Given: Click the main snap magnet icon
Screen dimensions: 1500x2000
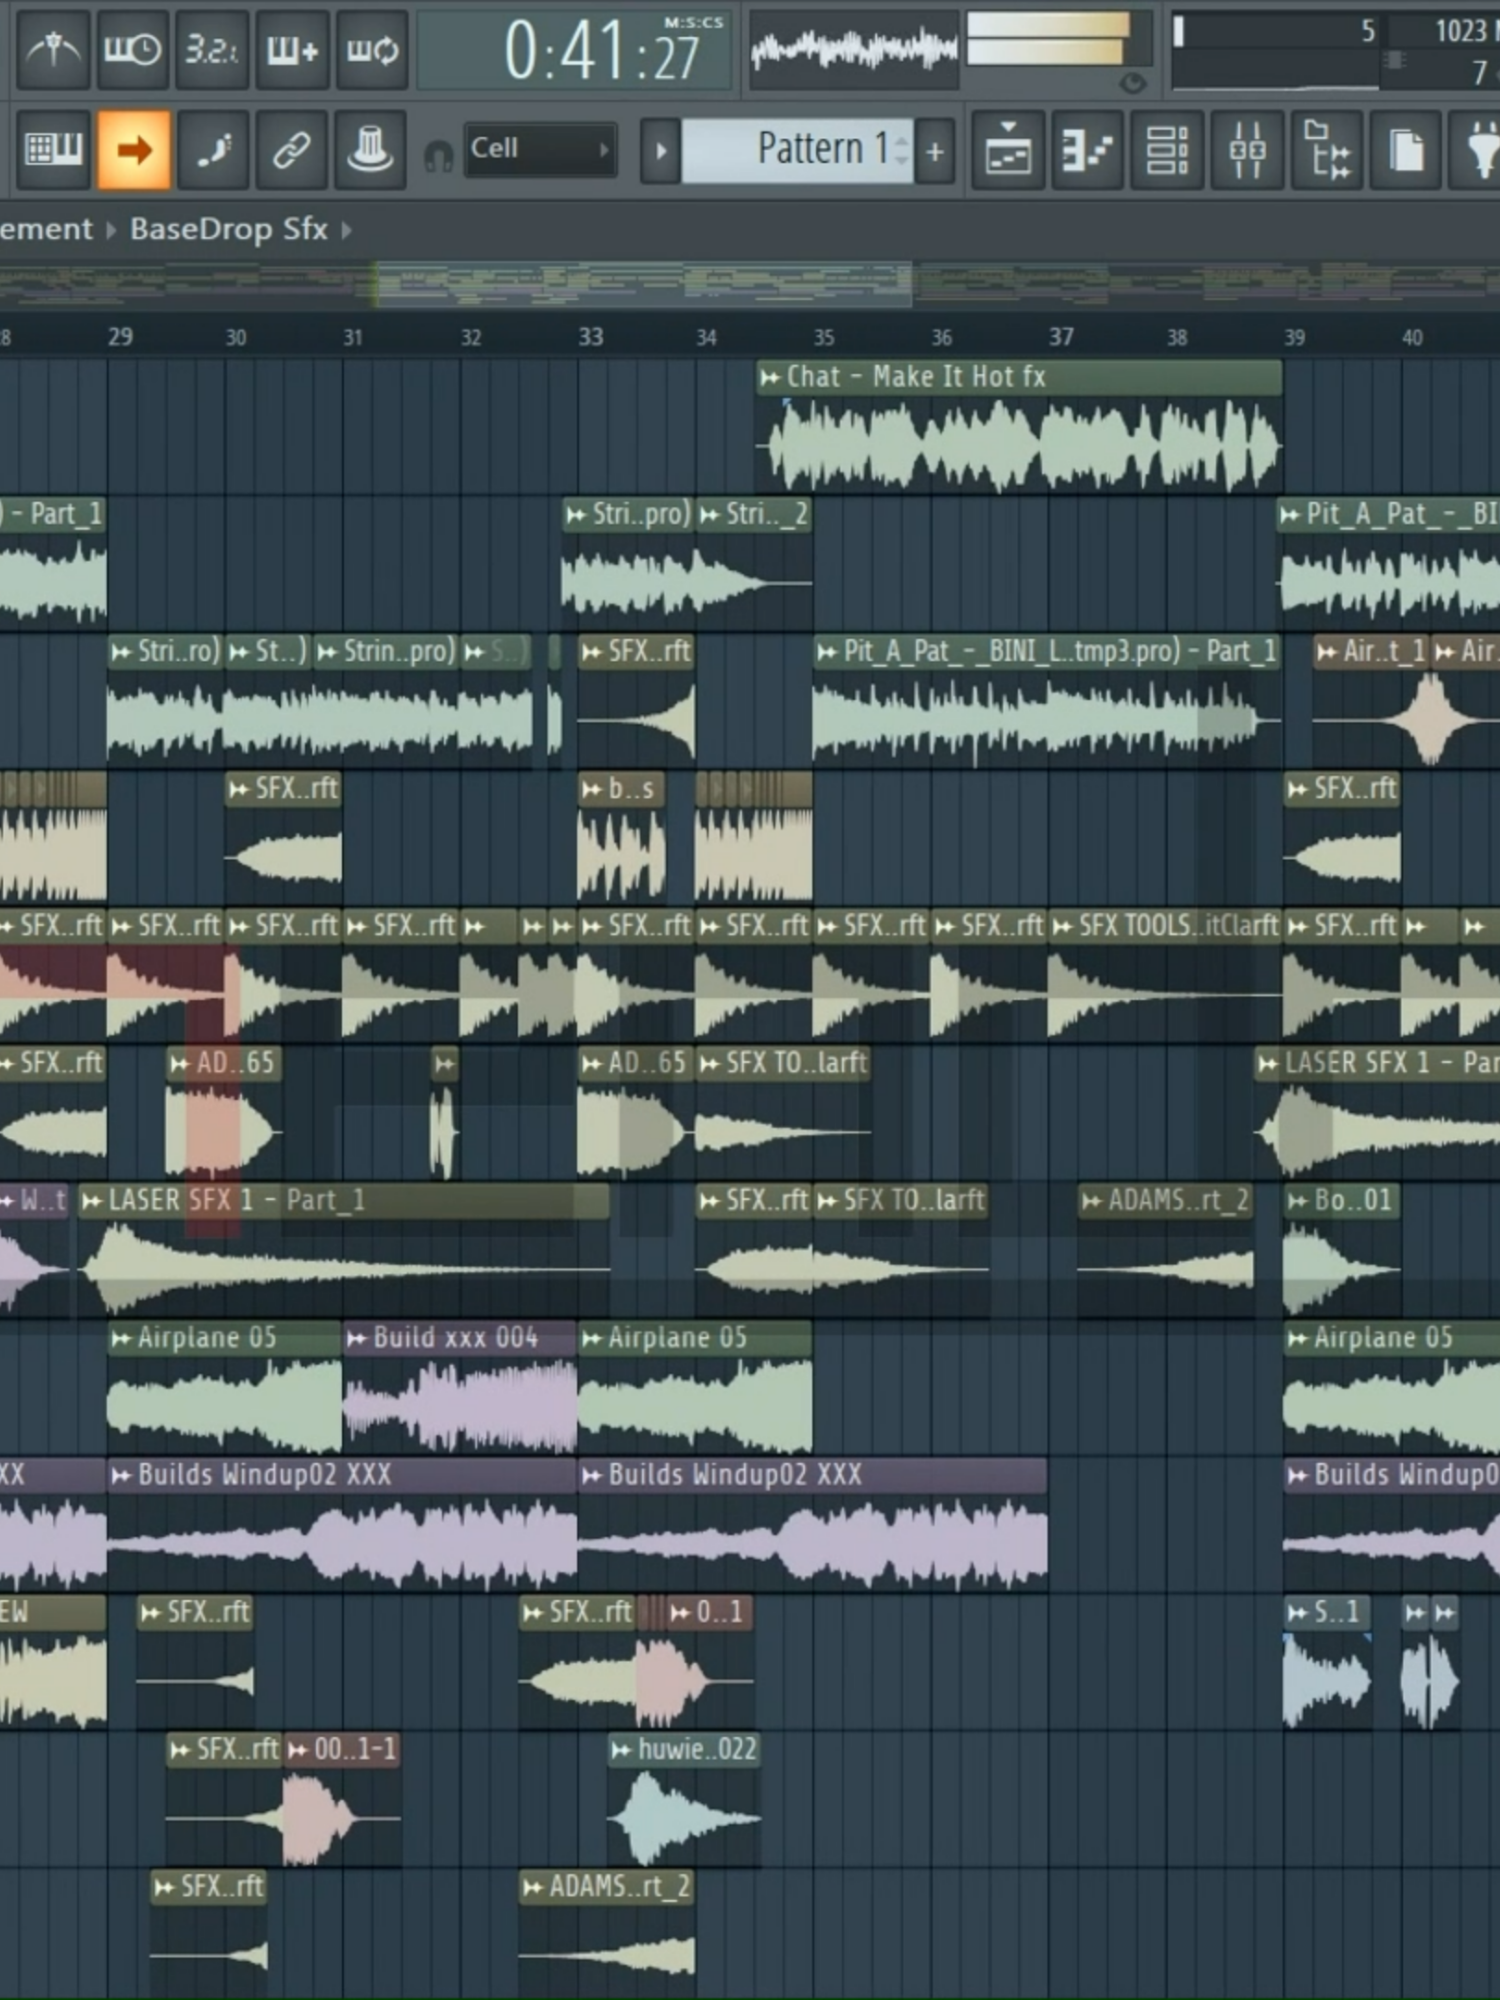Looking at the screenshot, I should [x=438, y=155].
